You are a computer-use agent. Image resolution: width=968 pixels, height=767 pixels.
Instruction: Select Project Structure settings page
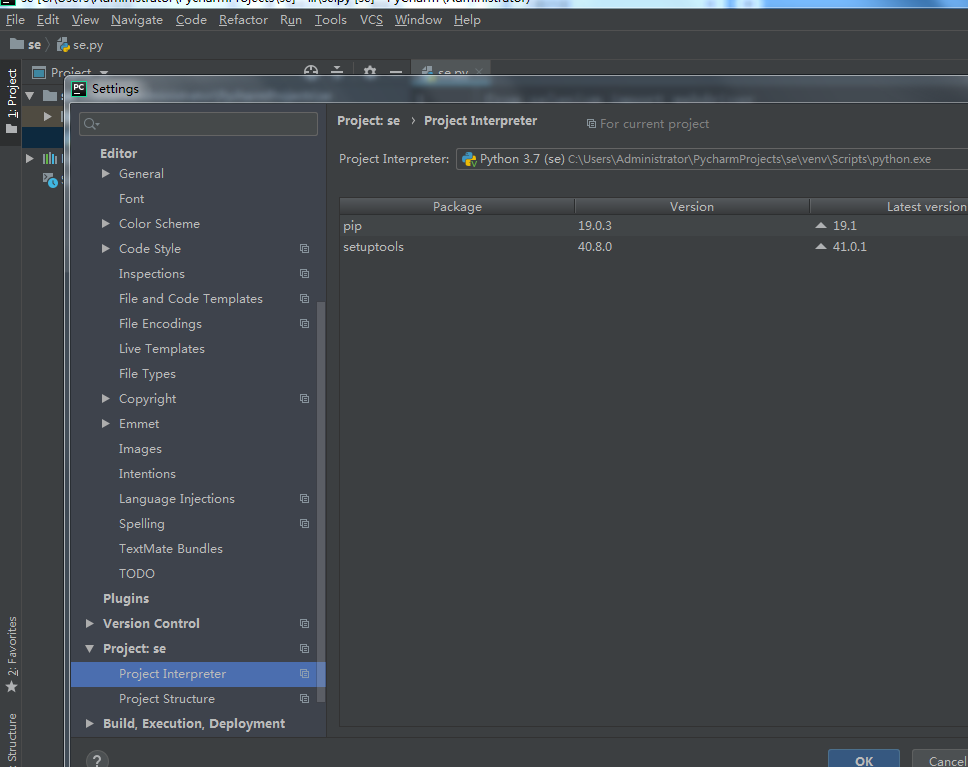point(167,699)
